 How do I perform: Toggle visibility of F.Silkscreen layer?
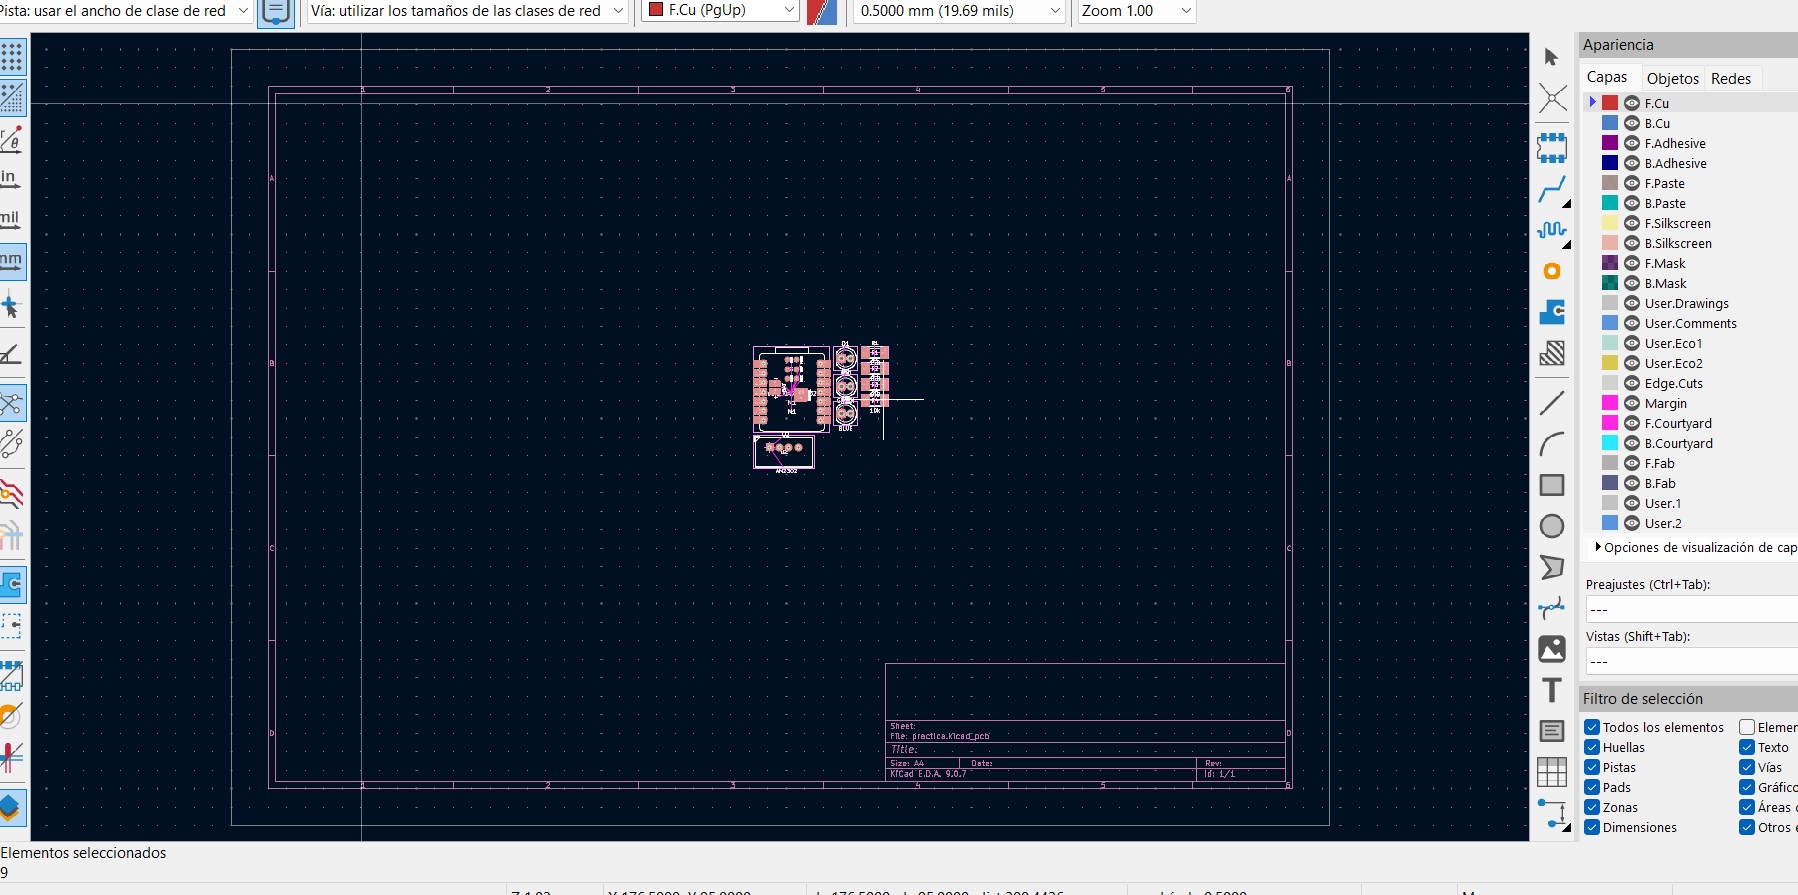[1632, 223]
